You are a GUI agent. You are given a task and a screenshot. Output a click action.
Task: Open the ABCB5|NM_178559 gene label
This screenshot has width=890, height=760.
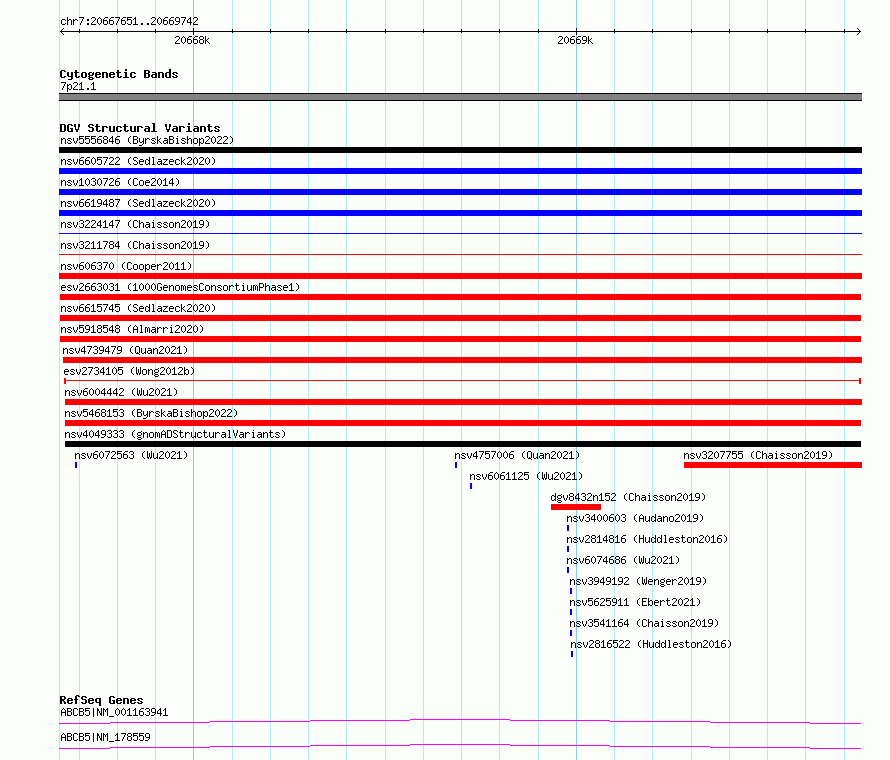105,737
